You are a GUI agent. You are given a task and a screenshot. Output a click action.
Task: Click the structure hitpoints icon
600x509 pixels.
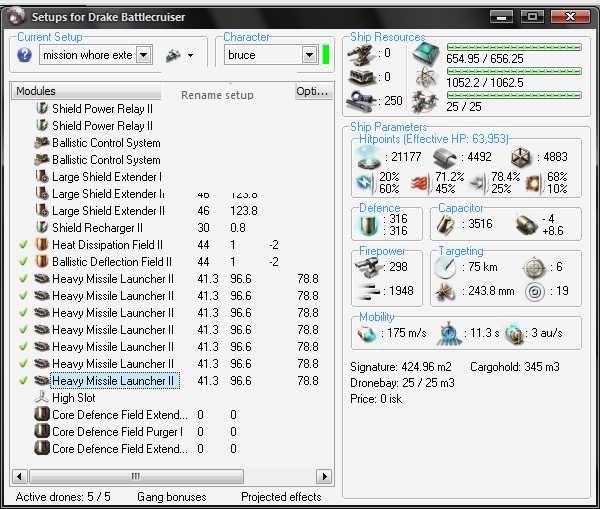(521, 157)
